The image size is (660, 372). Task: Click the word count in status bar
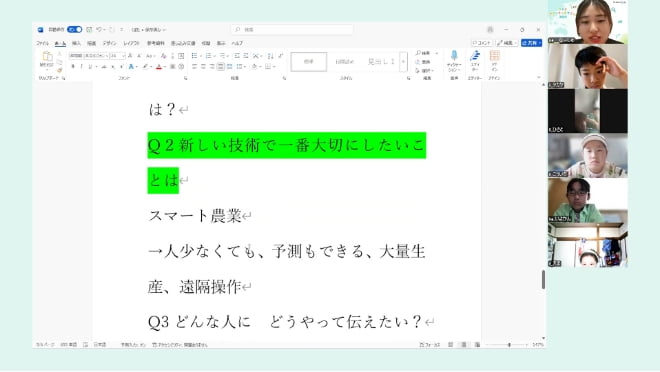69,345
